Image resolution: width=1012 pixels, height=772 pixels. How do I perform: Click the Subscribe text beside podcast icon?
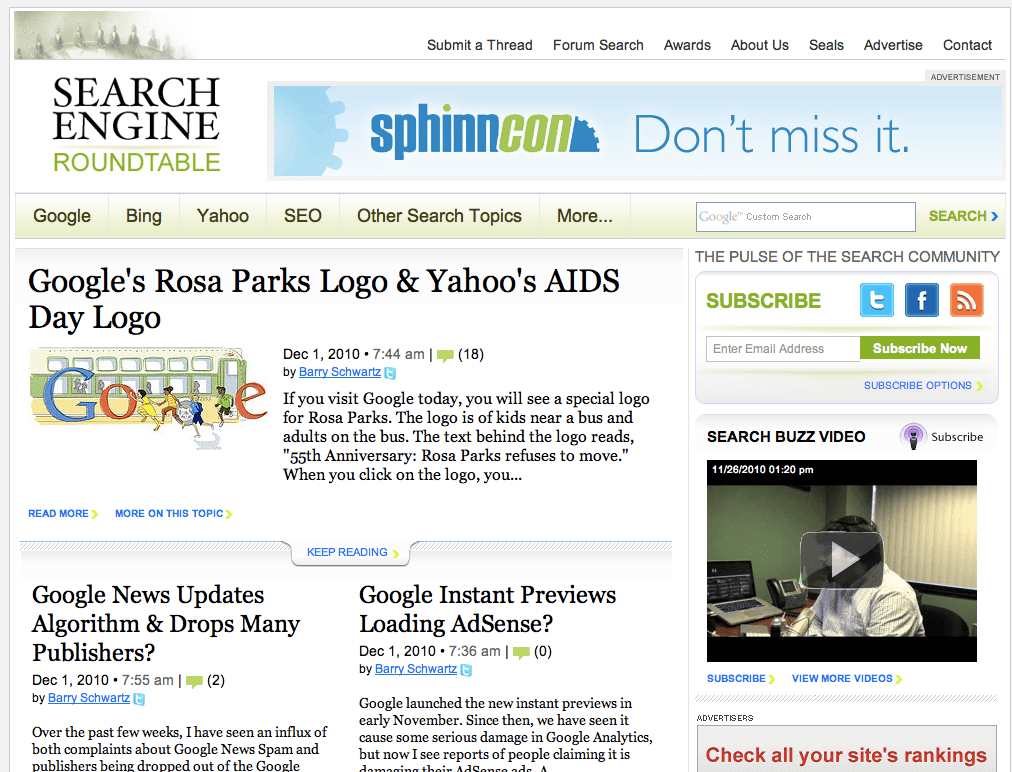957,437
